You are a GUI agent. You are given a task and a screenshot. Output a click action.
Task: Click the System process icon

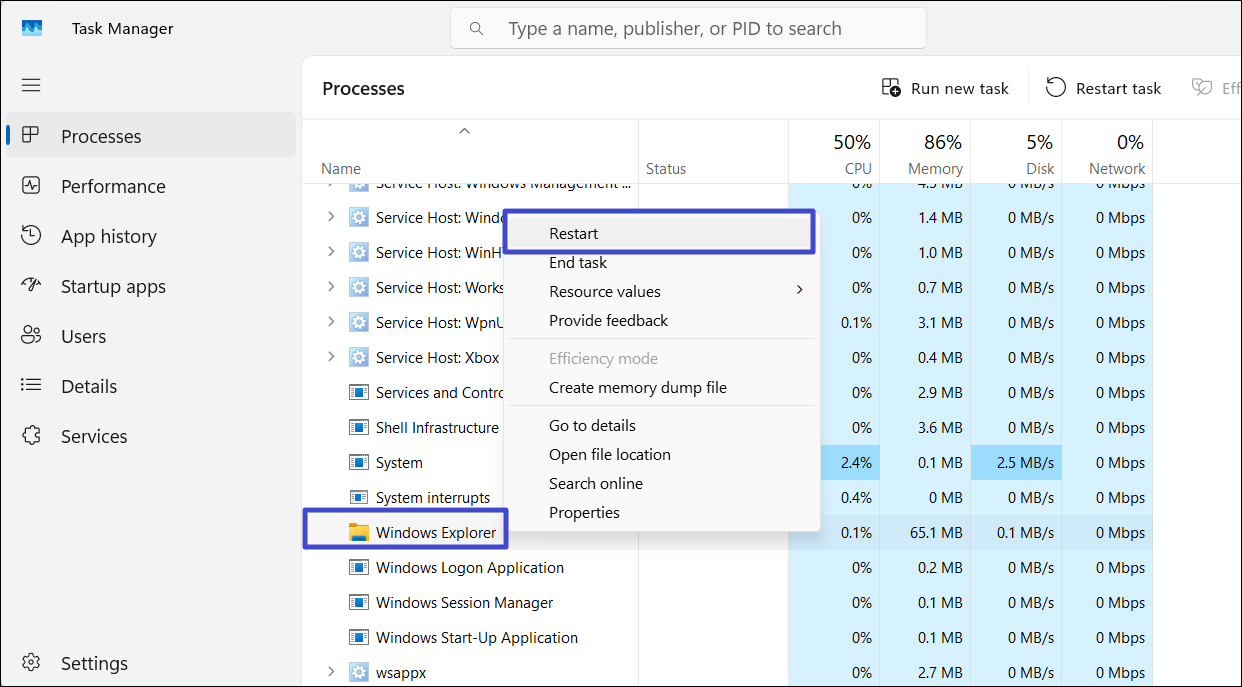pyautogui.click(x=358, y=462)
